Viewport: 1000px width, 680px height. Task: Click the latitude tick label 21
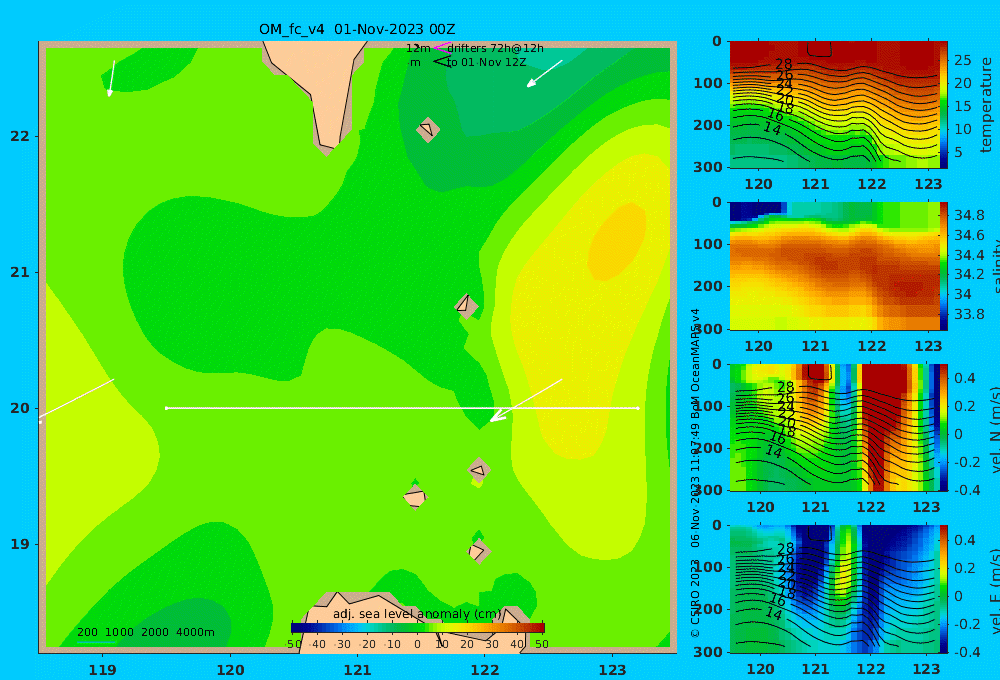[20, 272]
